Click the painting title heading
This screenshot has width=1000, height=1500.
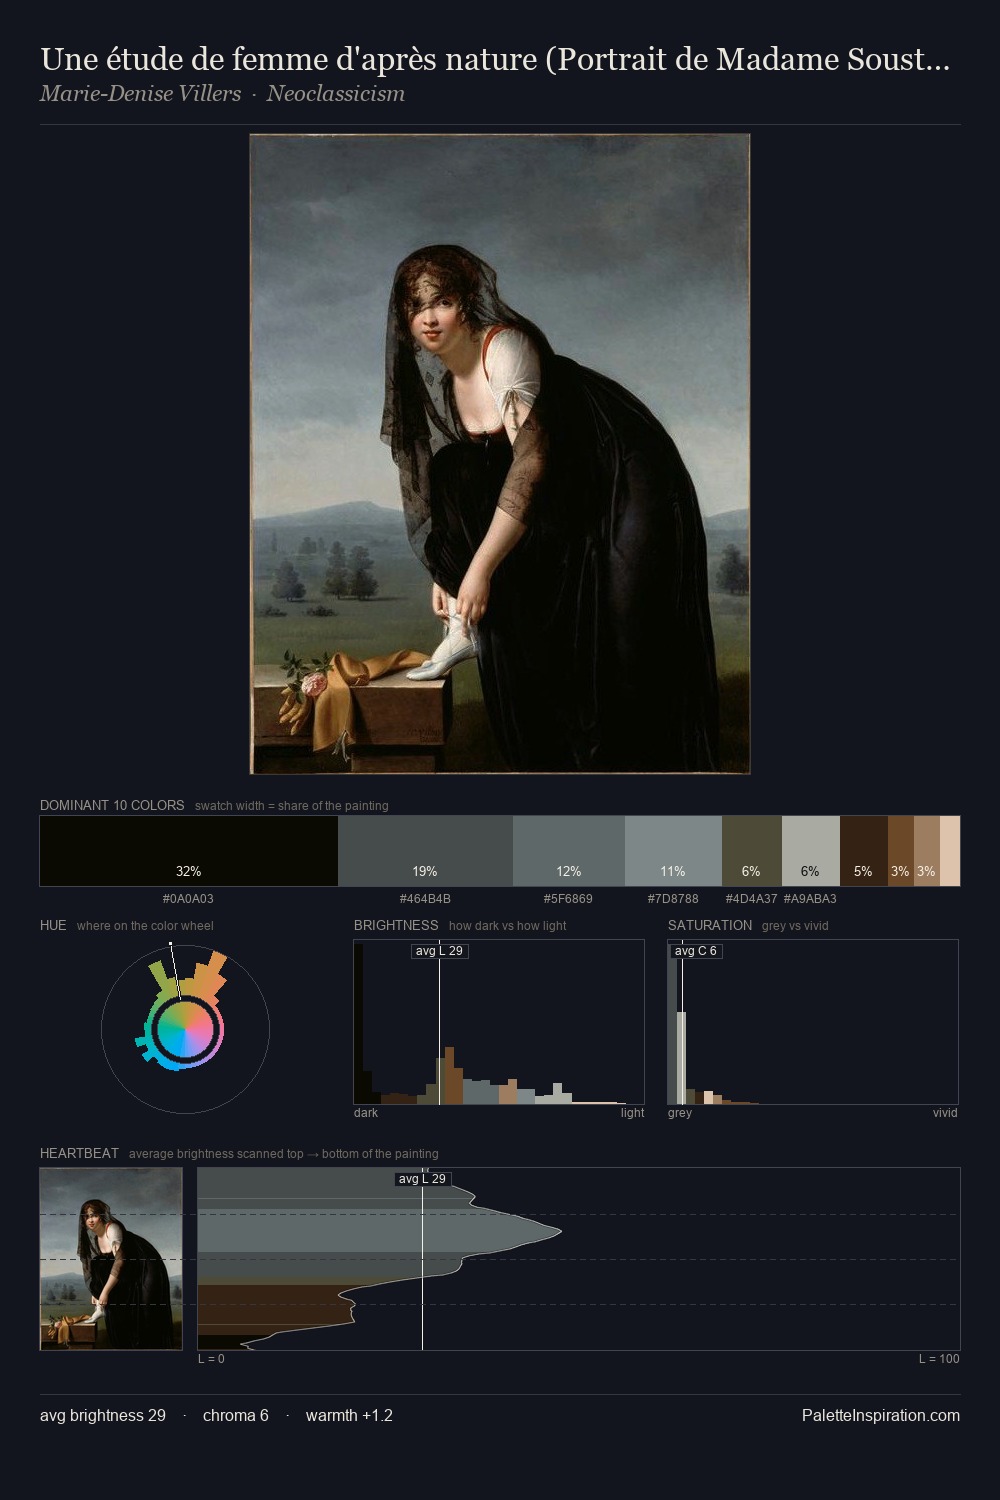click(x=495, y=60)
